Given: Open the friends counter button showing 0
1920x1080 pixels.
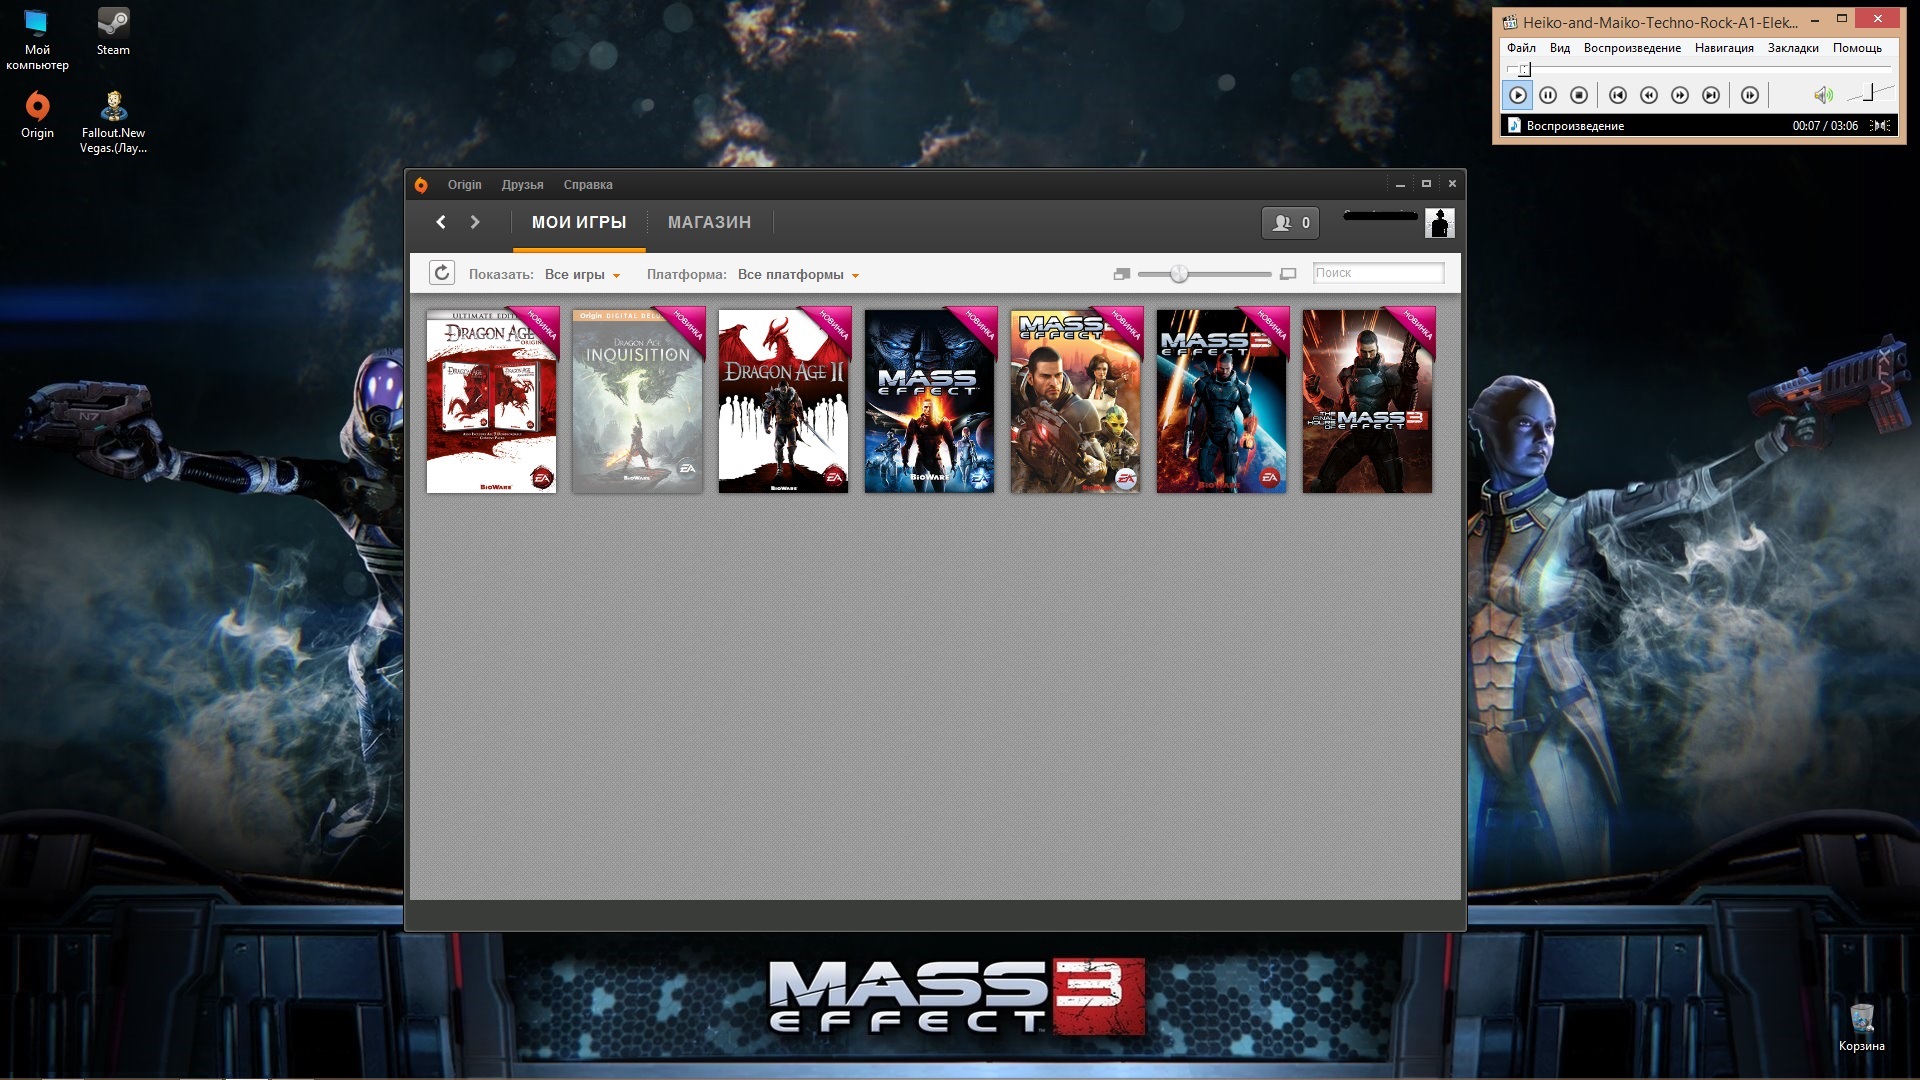Looking at the screenshot, I should pos(1290,223).
